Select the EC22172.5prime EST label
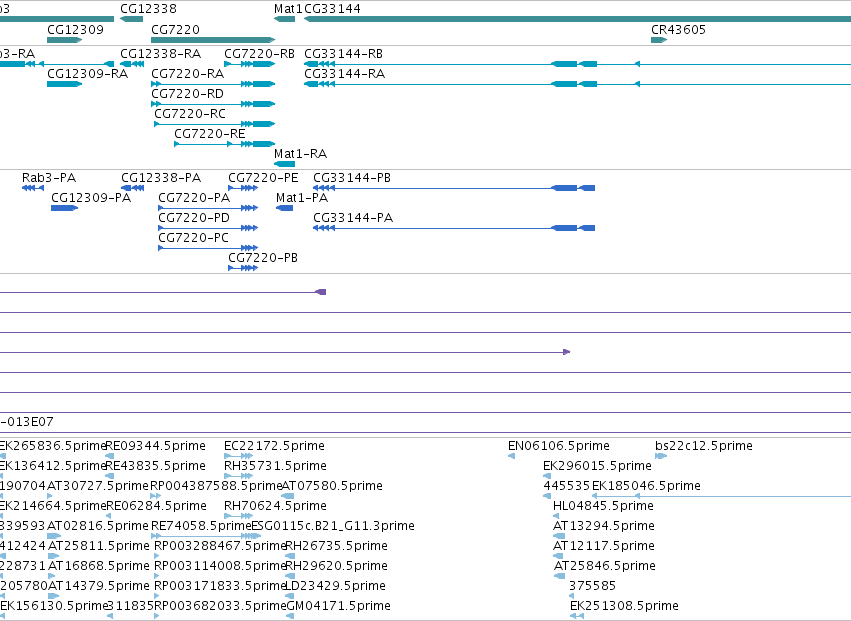 pos(275,446)
